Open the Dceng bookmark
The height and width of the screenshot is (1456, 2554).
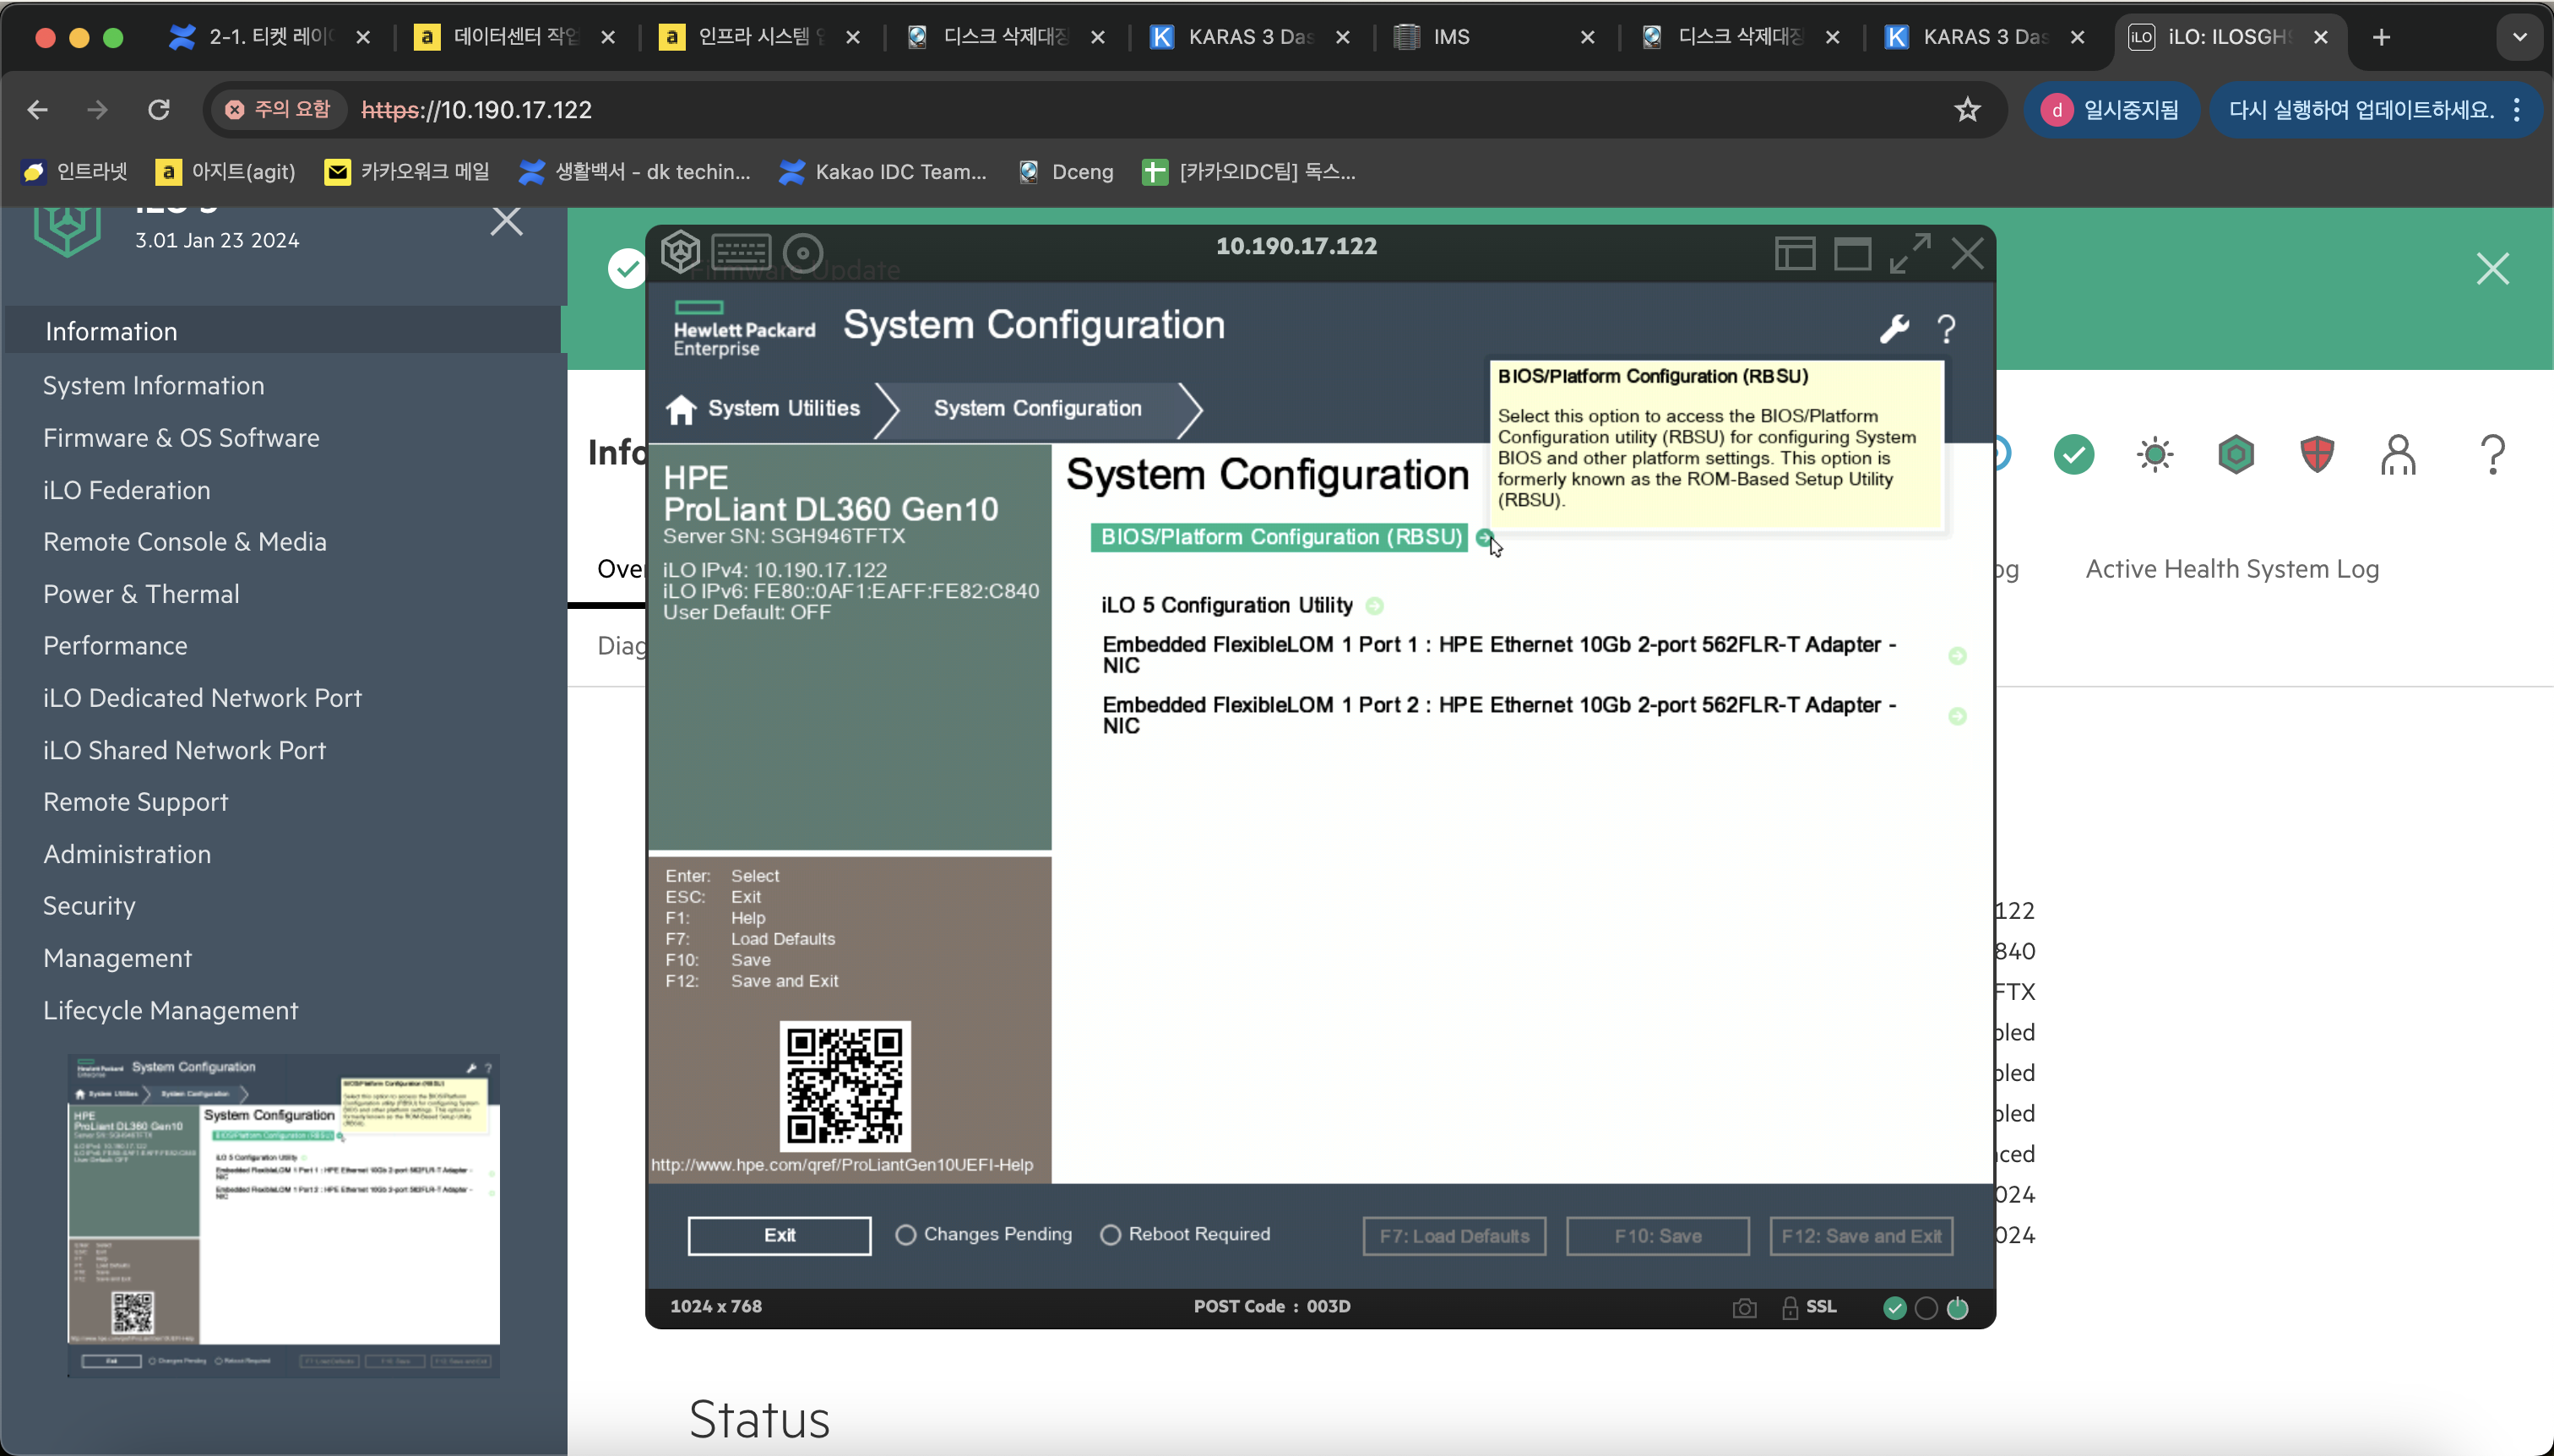tap(1066, 171)
